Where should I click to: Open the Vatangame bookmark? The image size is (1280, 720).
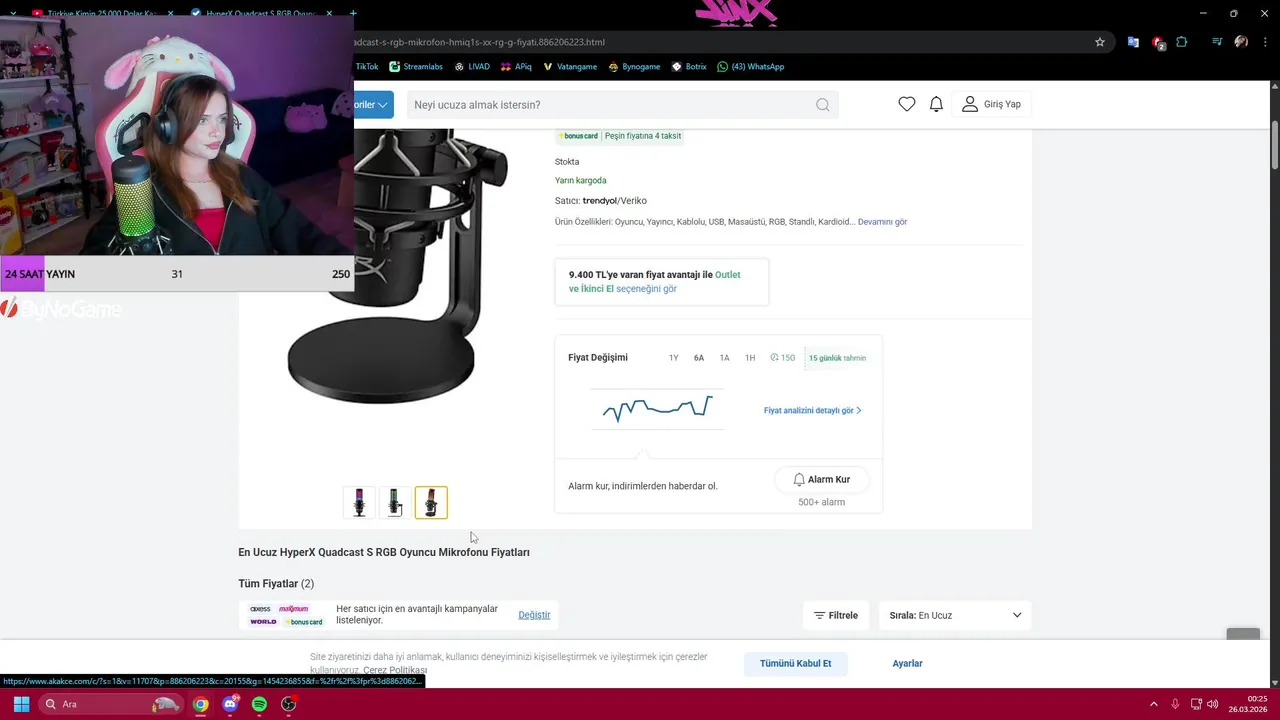[x=570, y=67]
